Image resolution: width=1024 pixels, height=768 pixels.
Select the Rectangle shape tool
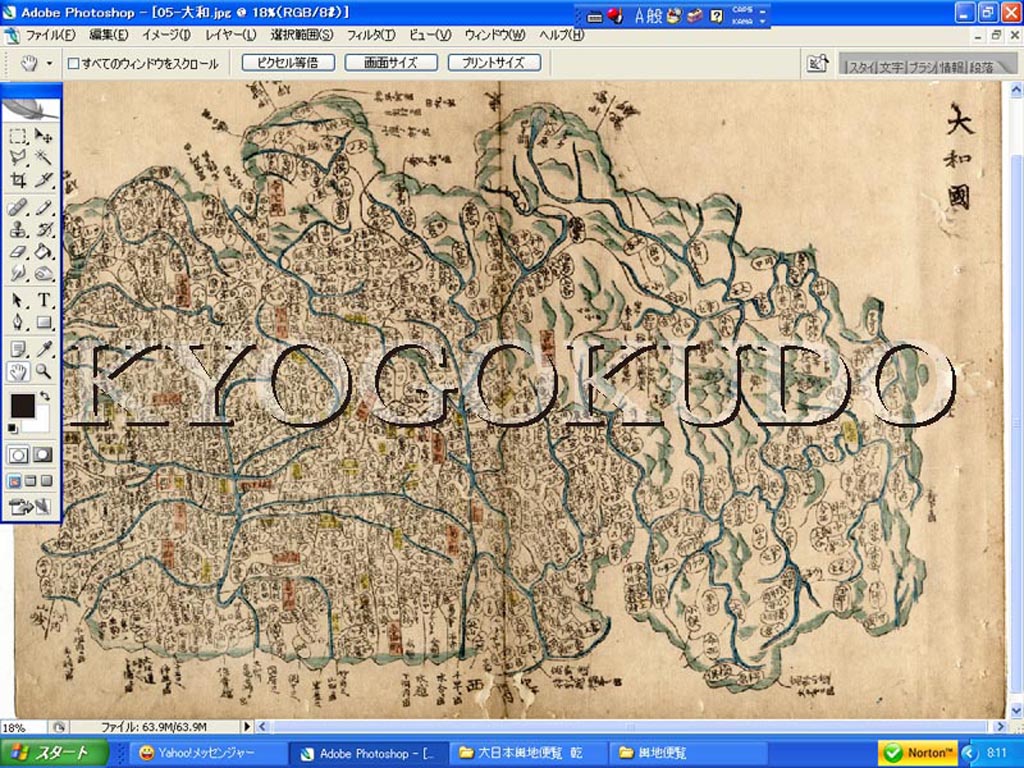tap(43, 322)
